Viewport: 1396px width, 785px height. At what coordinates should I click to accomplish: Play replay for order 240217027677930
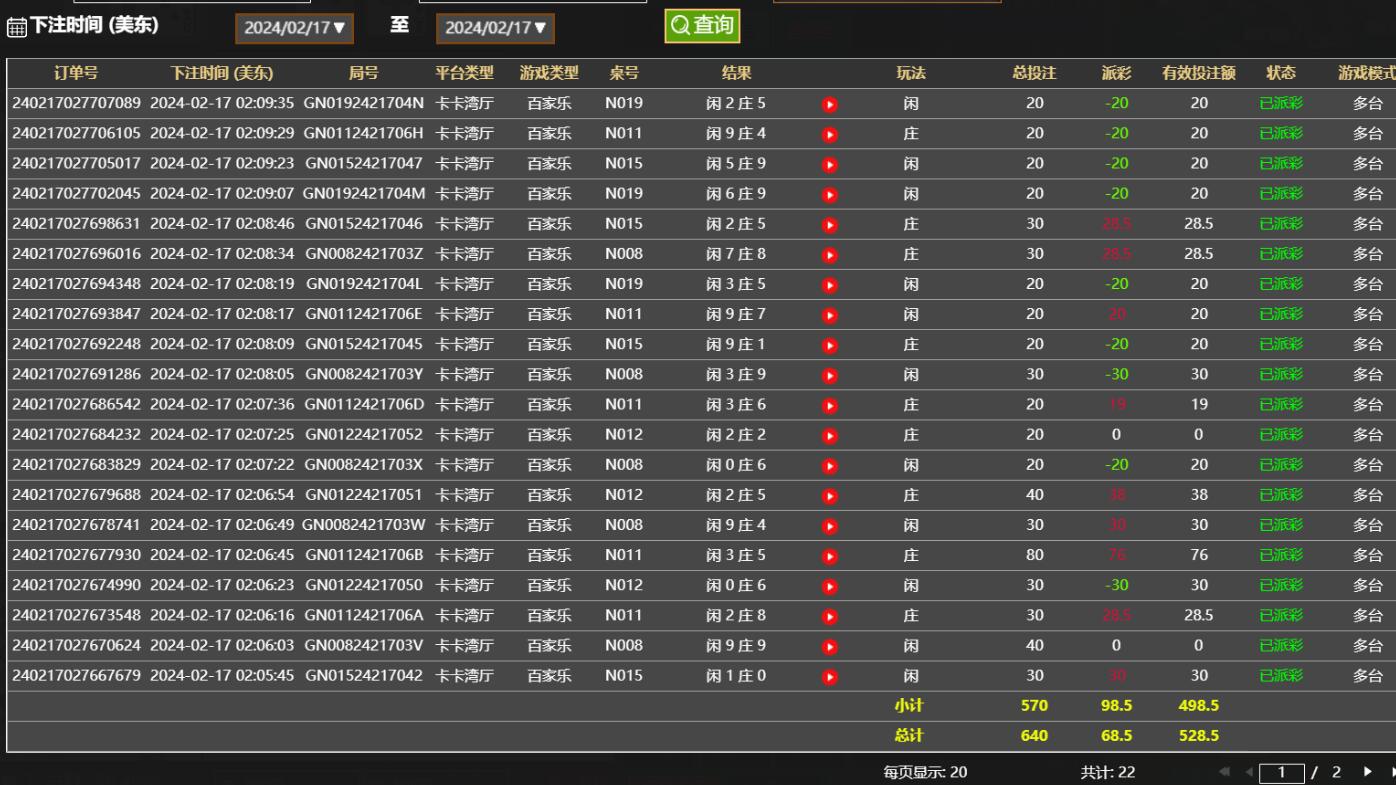(829, 556)
